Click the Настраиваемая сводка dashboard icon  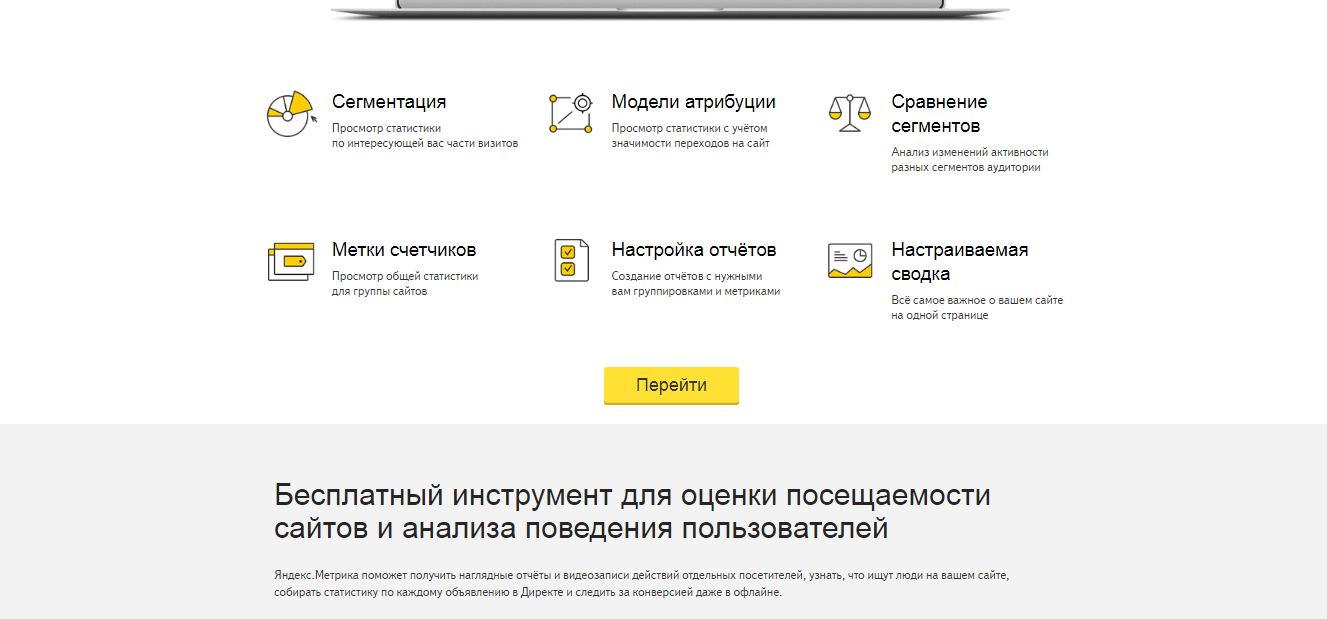click(849, 260)
